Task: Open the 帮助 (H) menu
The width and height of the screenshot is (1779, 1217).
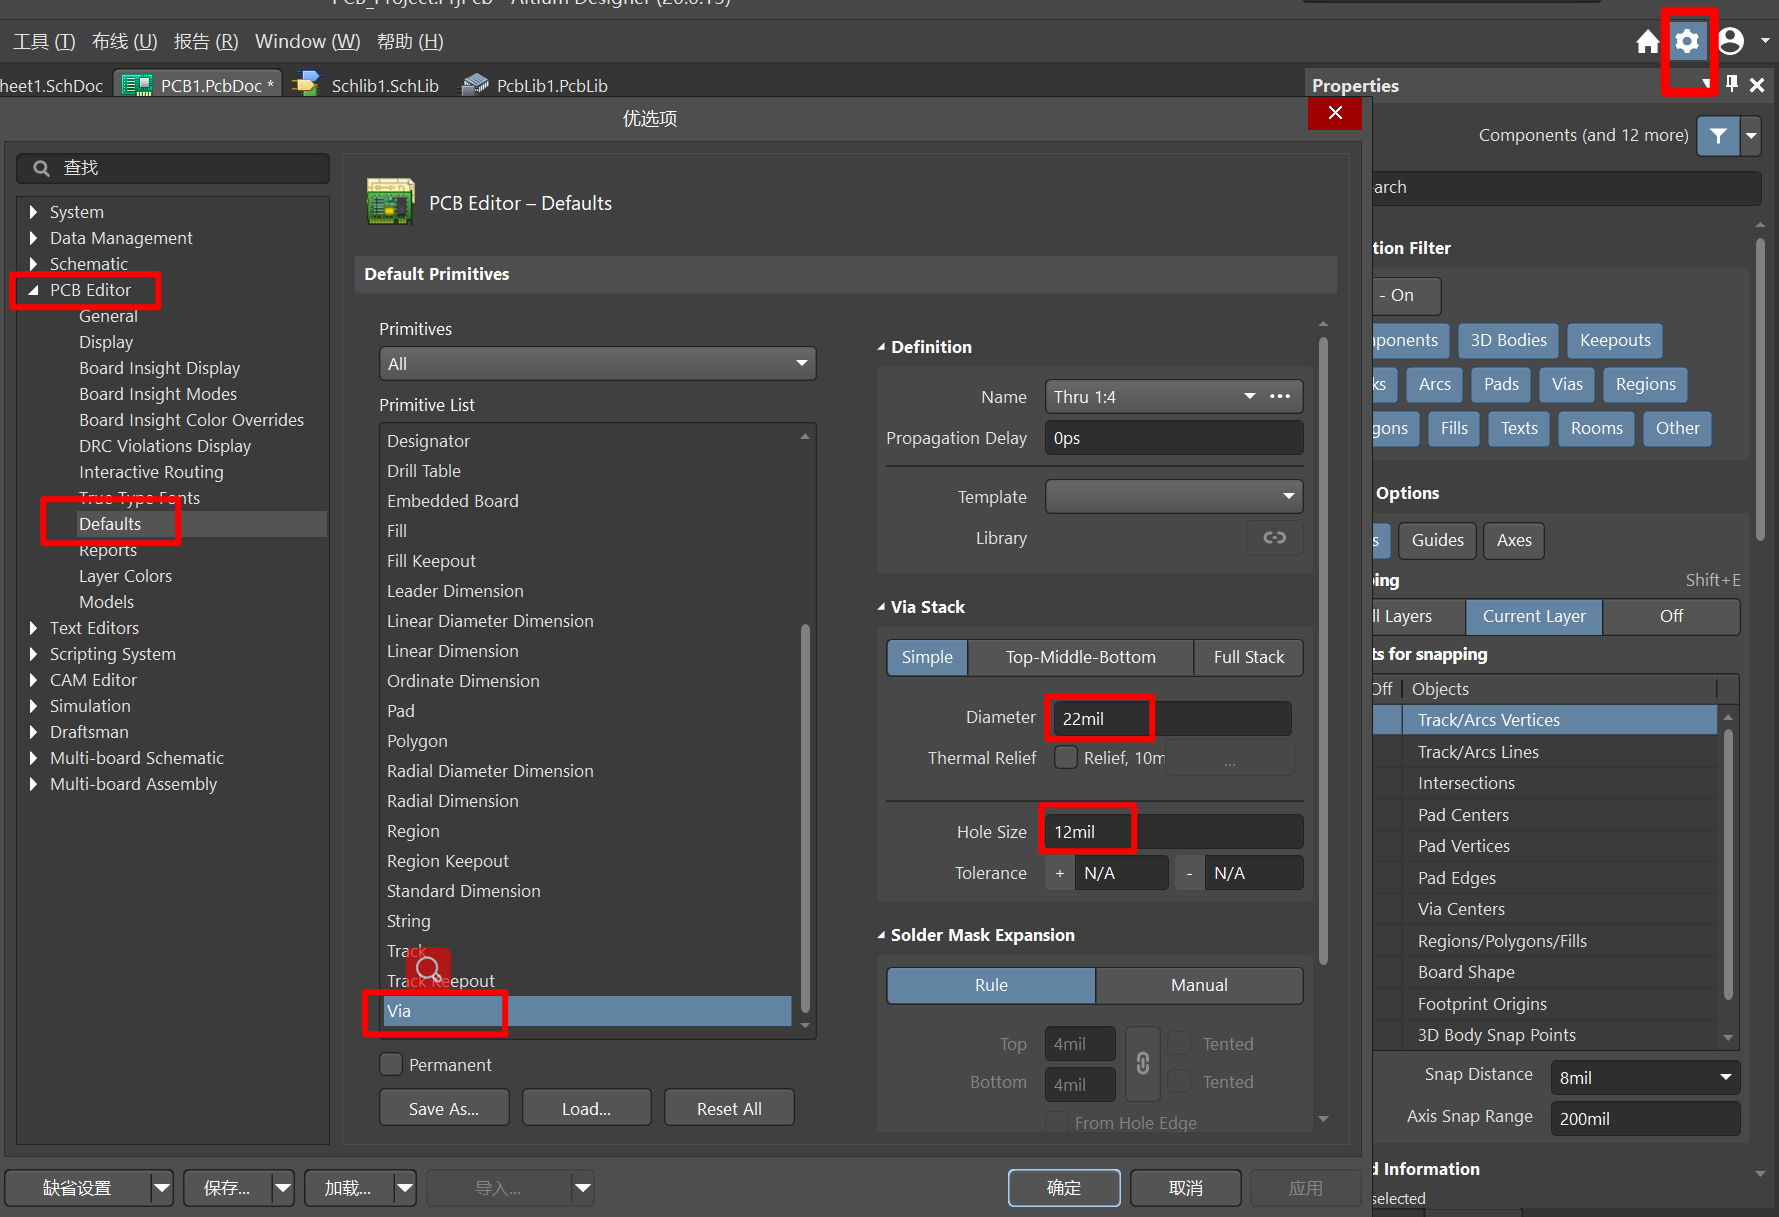Action: 410,41
